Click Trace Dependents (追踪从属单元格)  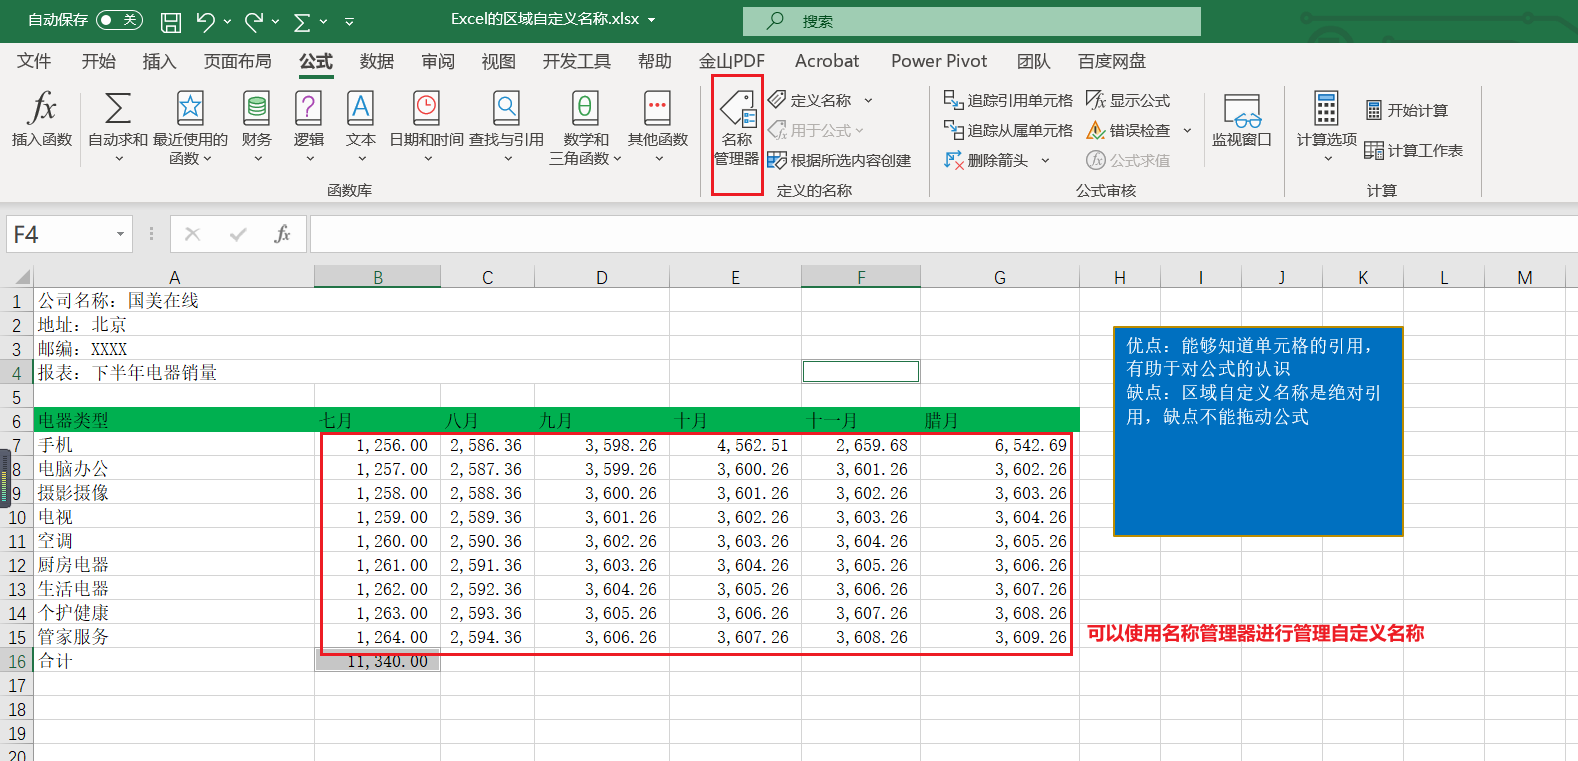click(x=1008, y=130)
